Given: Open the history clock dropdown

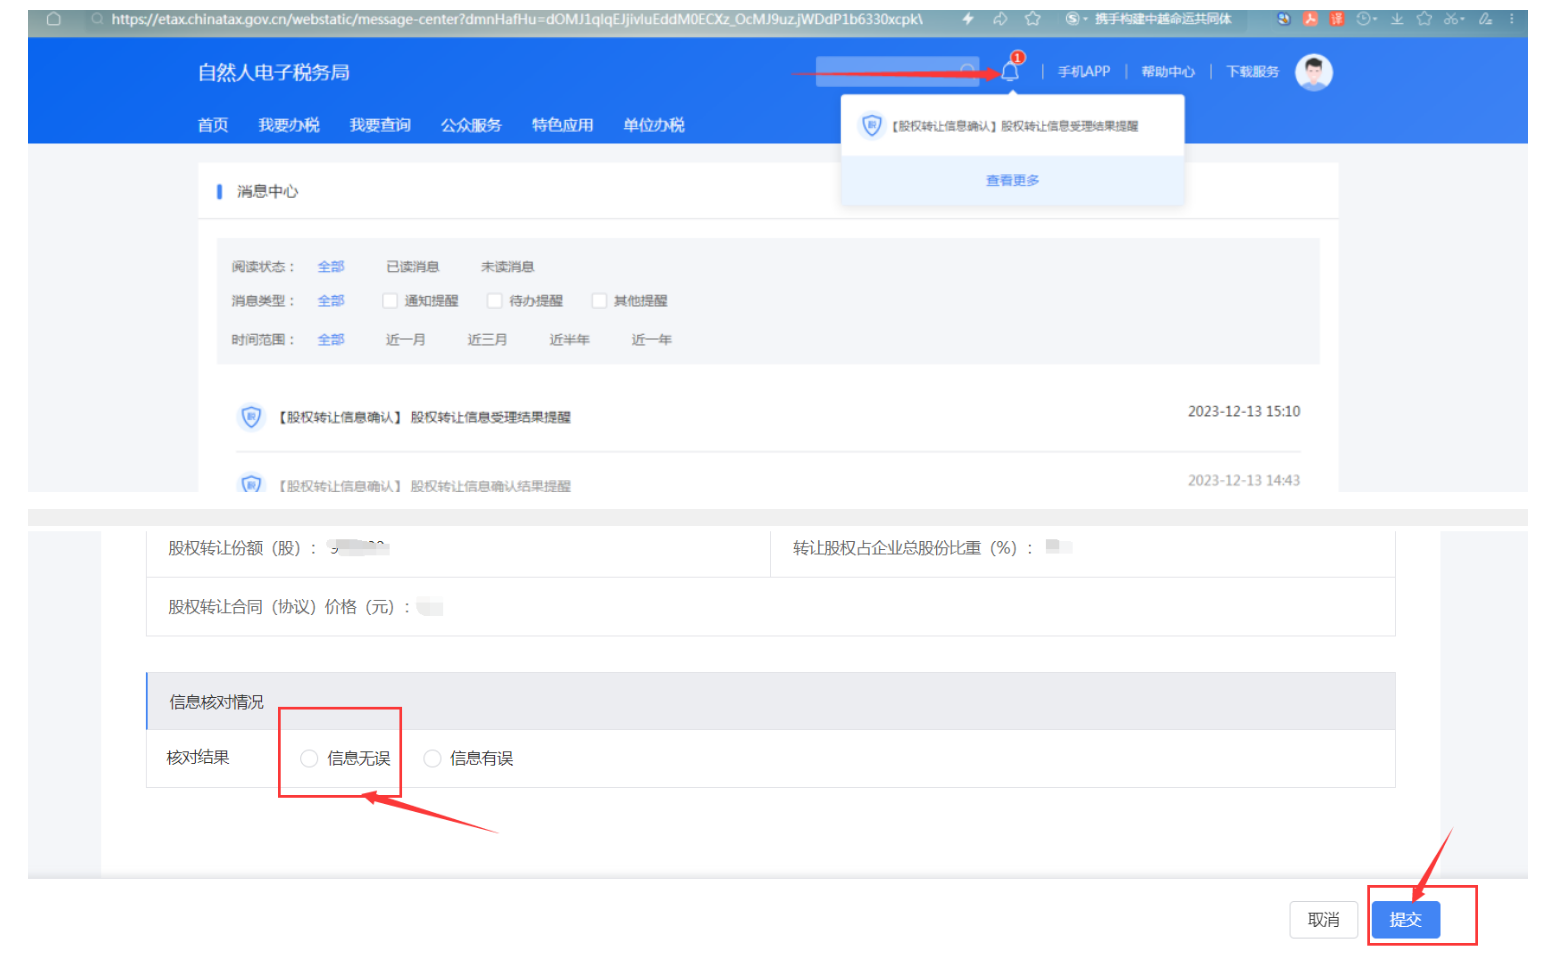Looking at the screenshot, I should tap(1367, 19).
